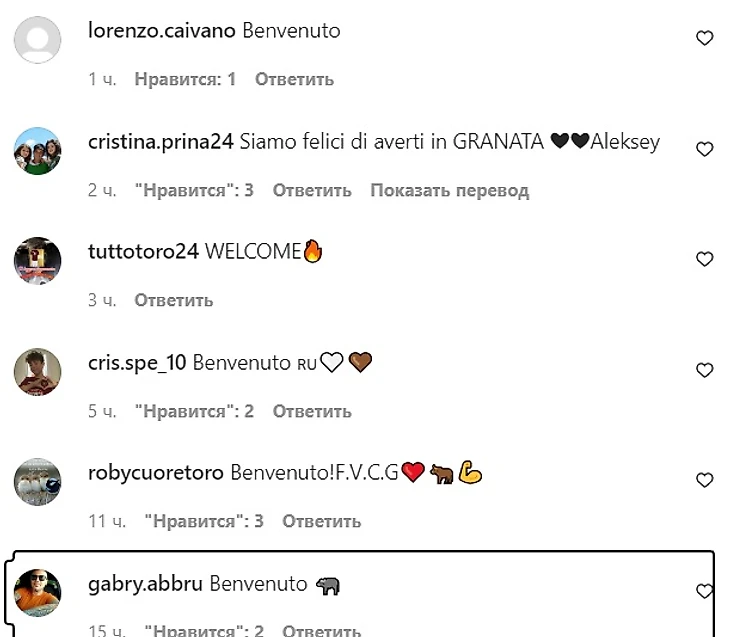View tuttotoro24's avatar
730x637 pixels.
click(x=38, y=261)
